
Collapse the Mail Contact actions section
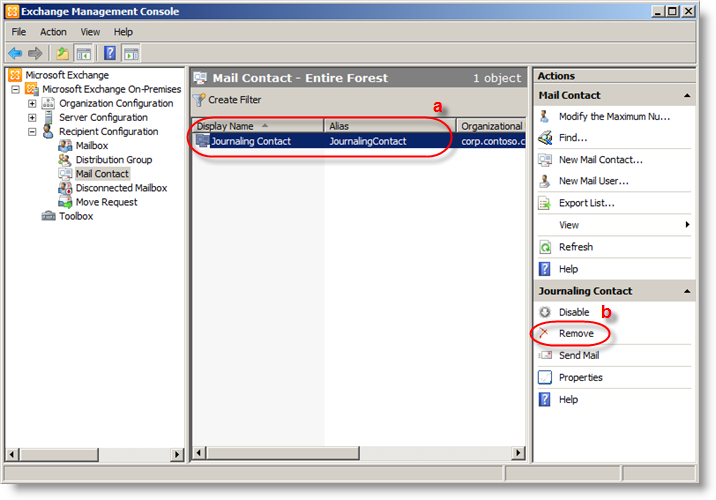click(687, 95)
